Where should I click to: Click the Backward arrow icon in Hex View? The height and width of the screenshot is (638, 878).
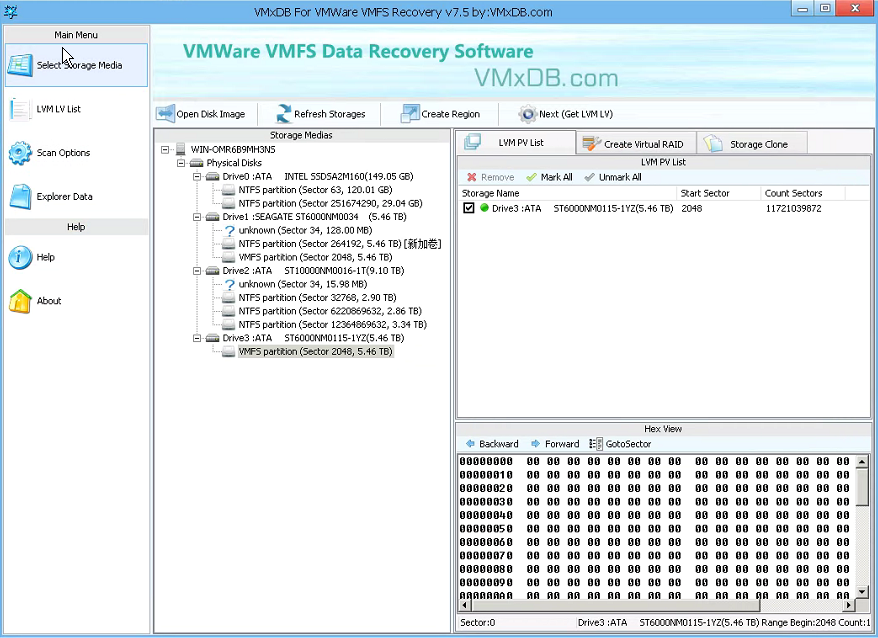click(470, 444)
